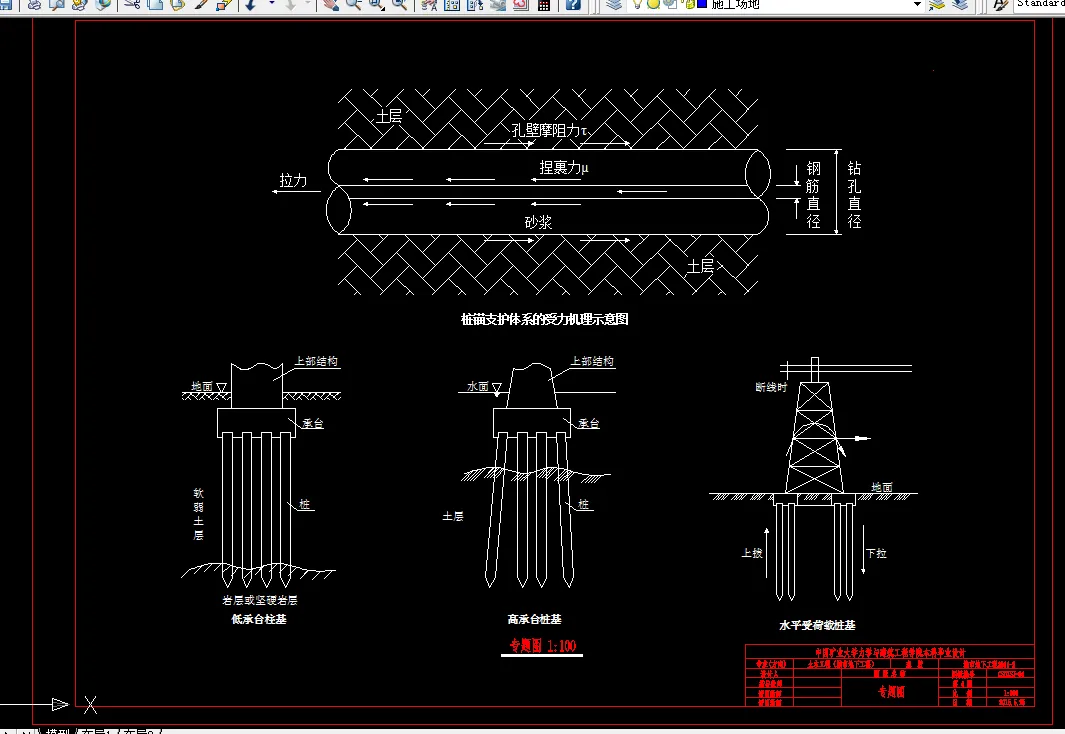Click the Help question mark icon

[573, 4]
